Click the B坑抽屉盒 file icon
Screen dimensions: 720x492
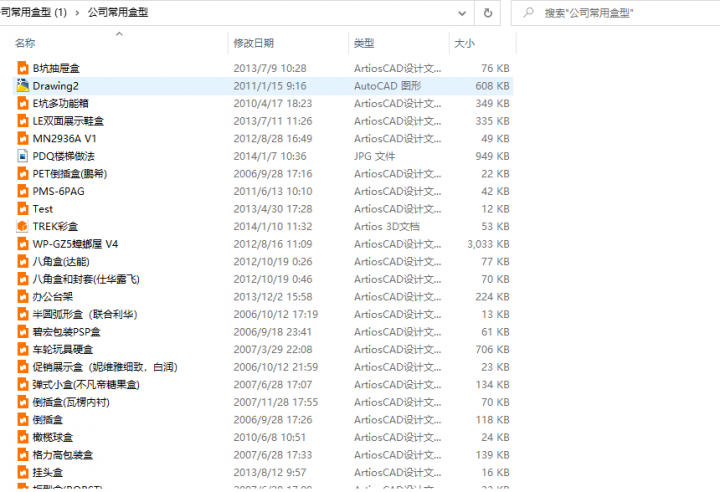click(22, 68)
